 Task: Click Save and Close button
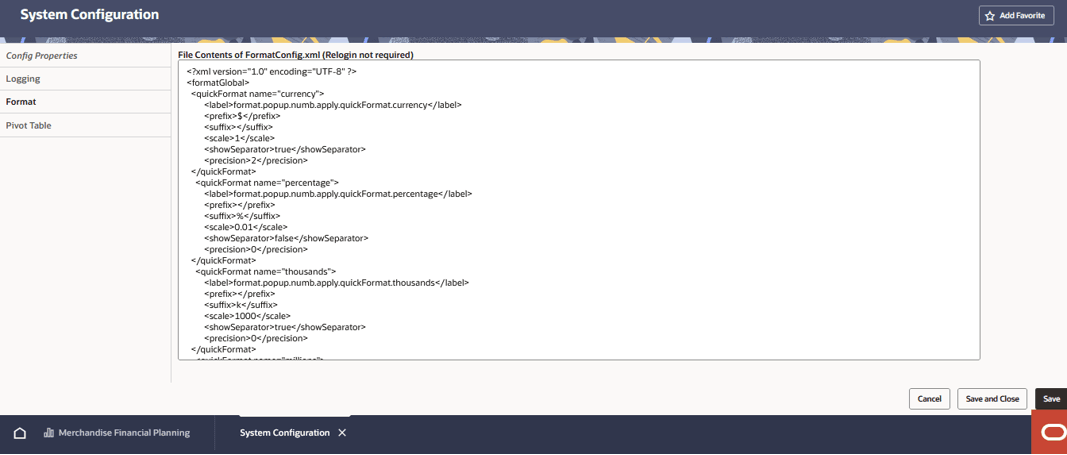(992, 399)
